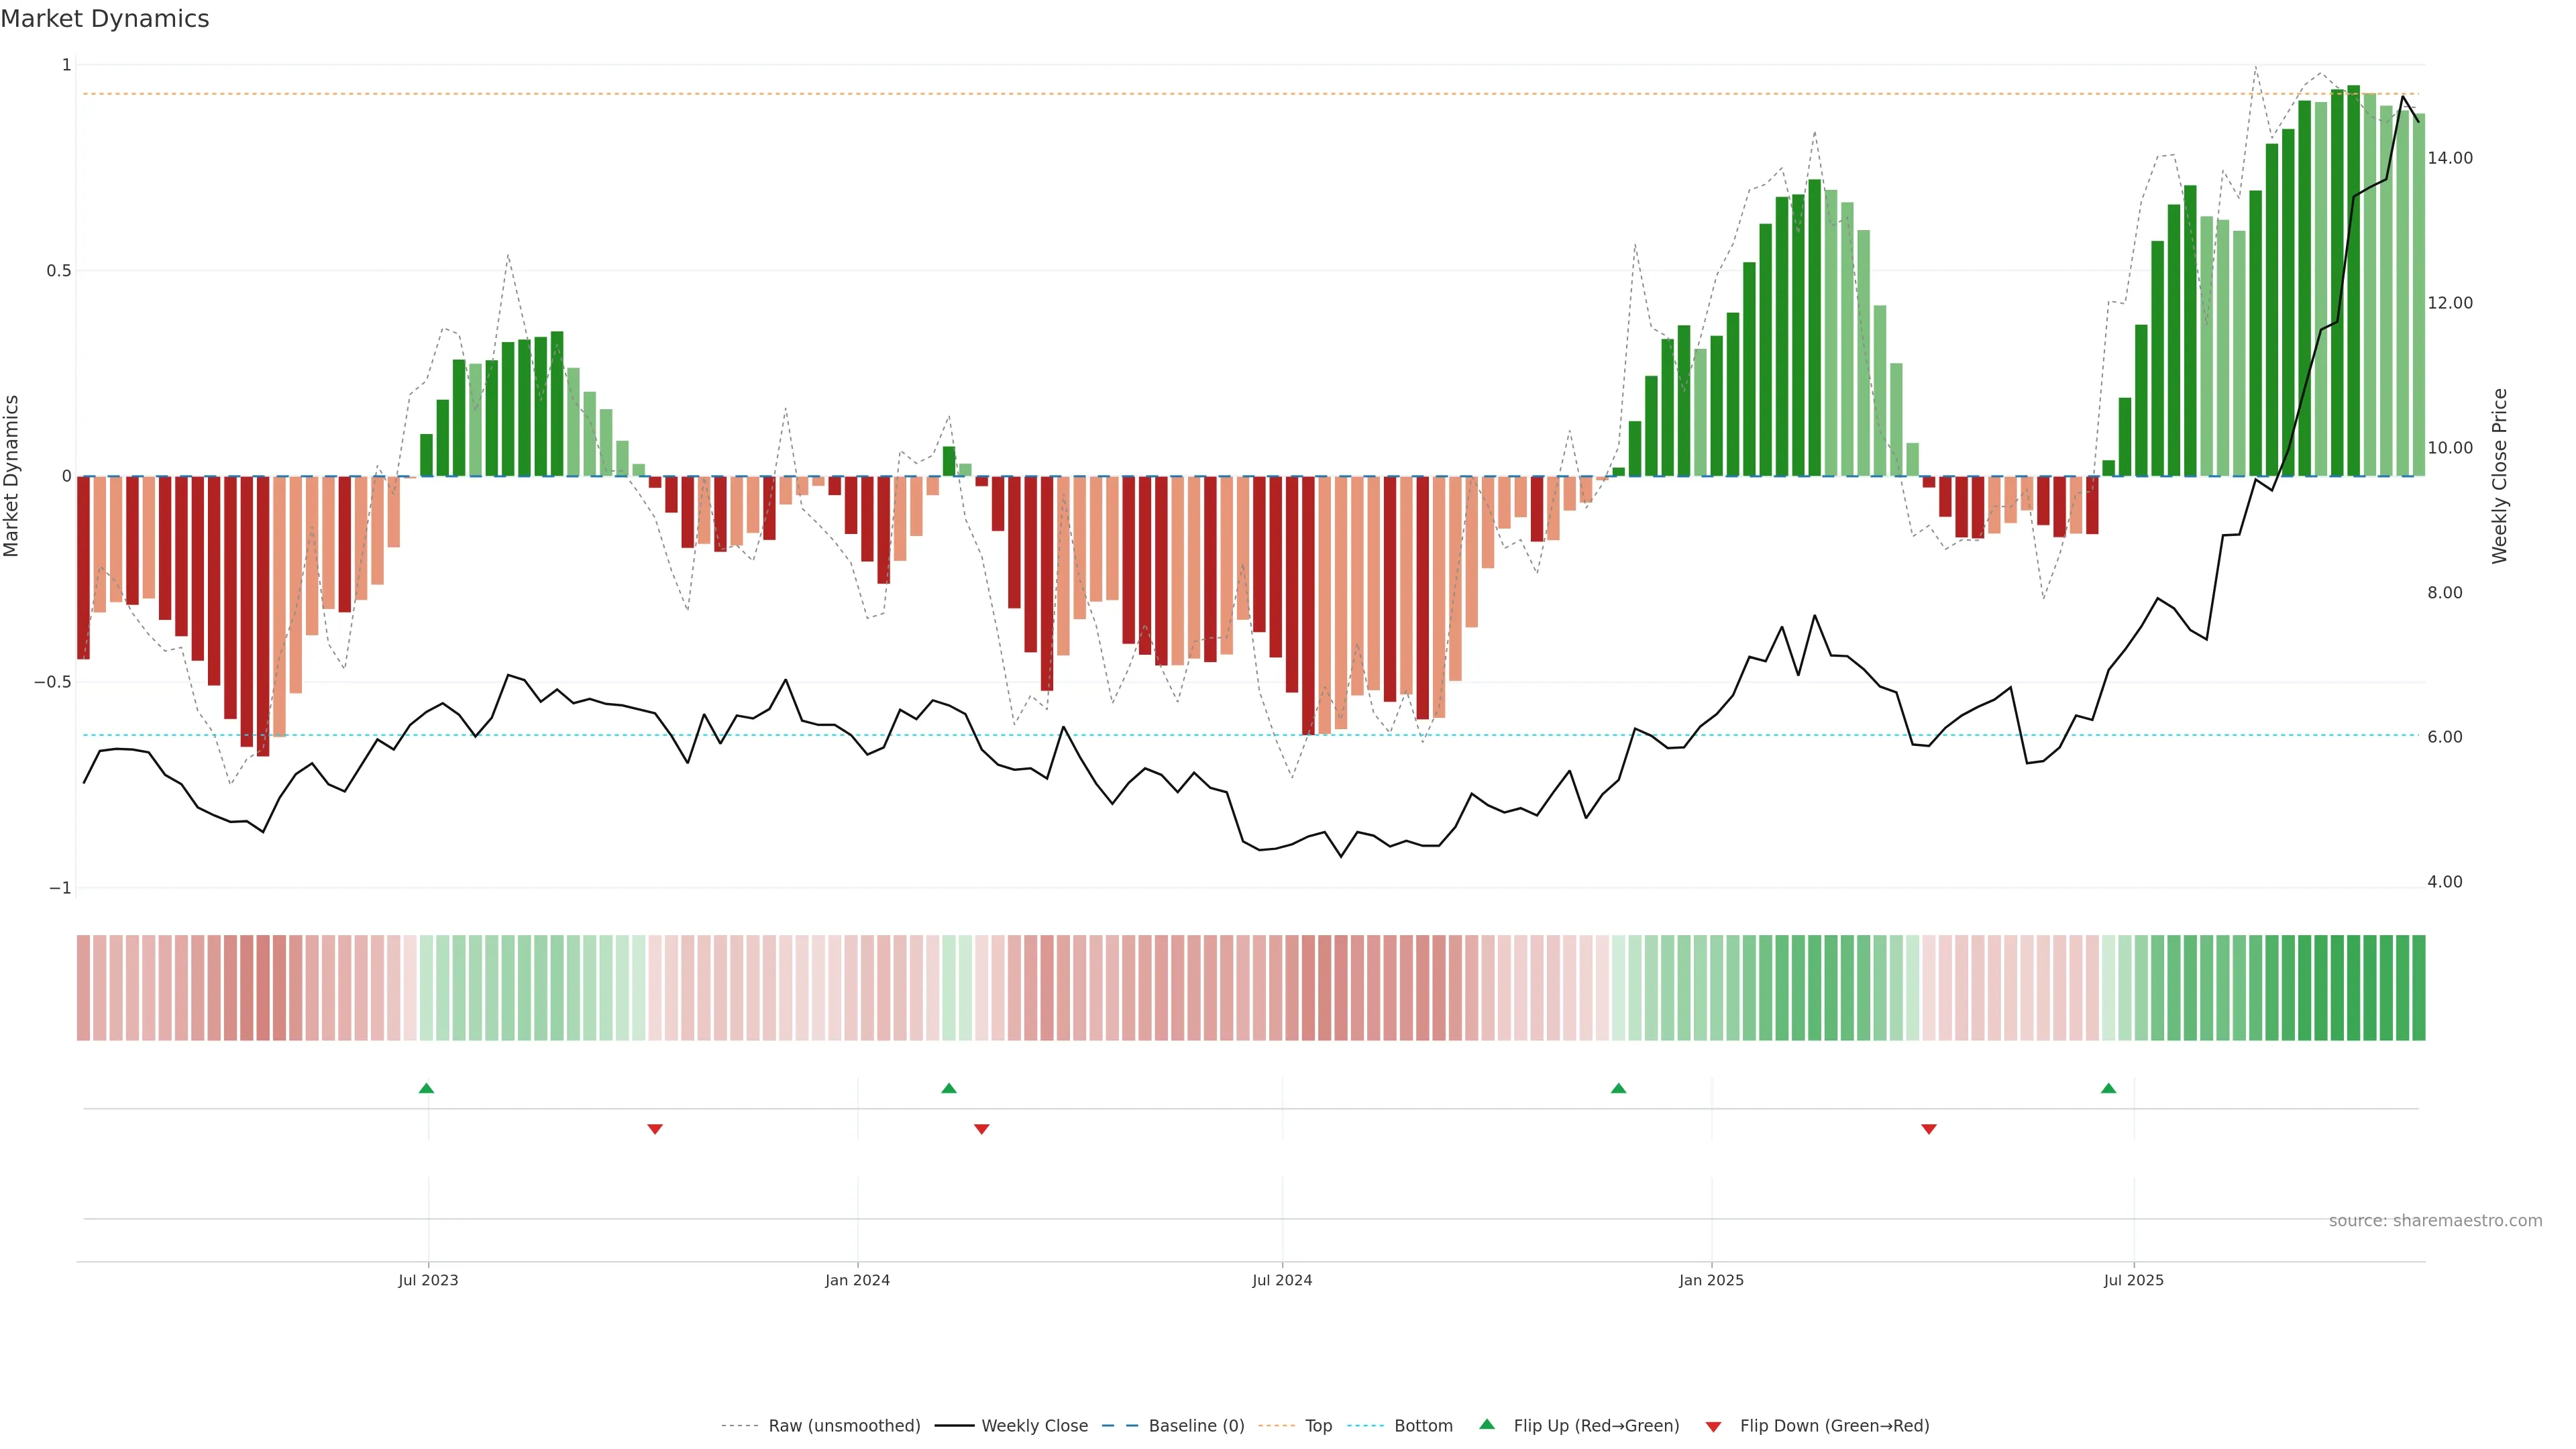
Task: Click the first red flip-down triangle marker
Action: [x=655, y=1129]
